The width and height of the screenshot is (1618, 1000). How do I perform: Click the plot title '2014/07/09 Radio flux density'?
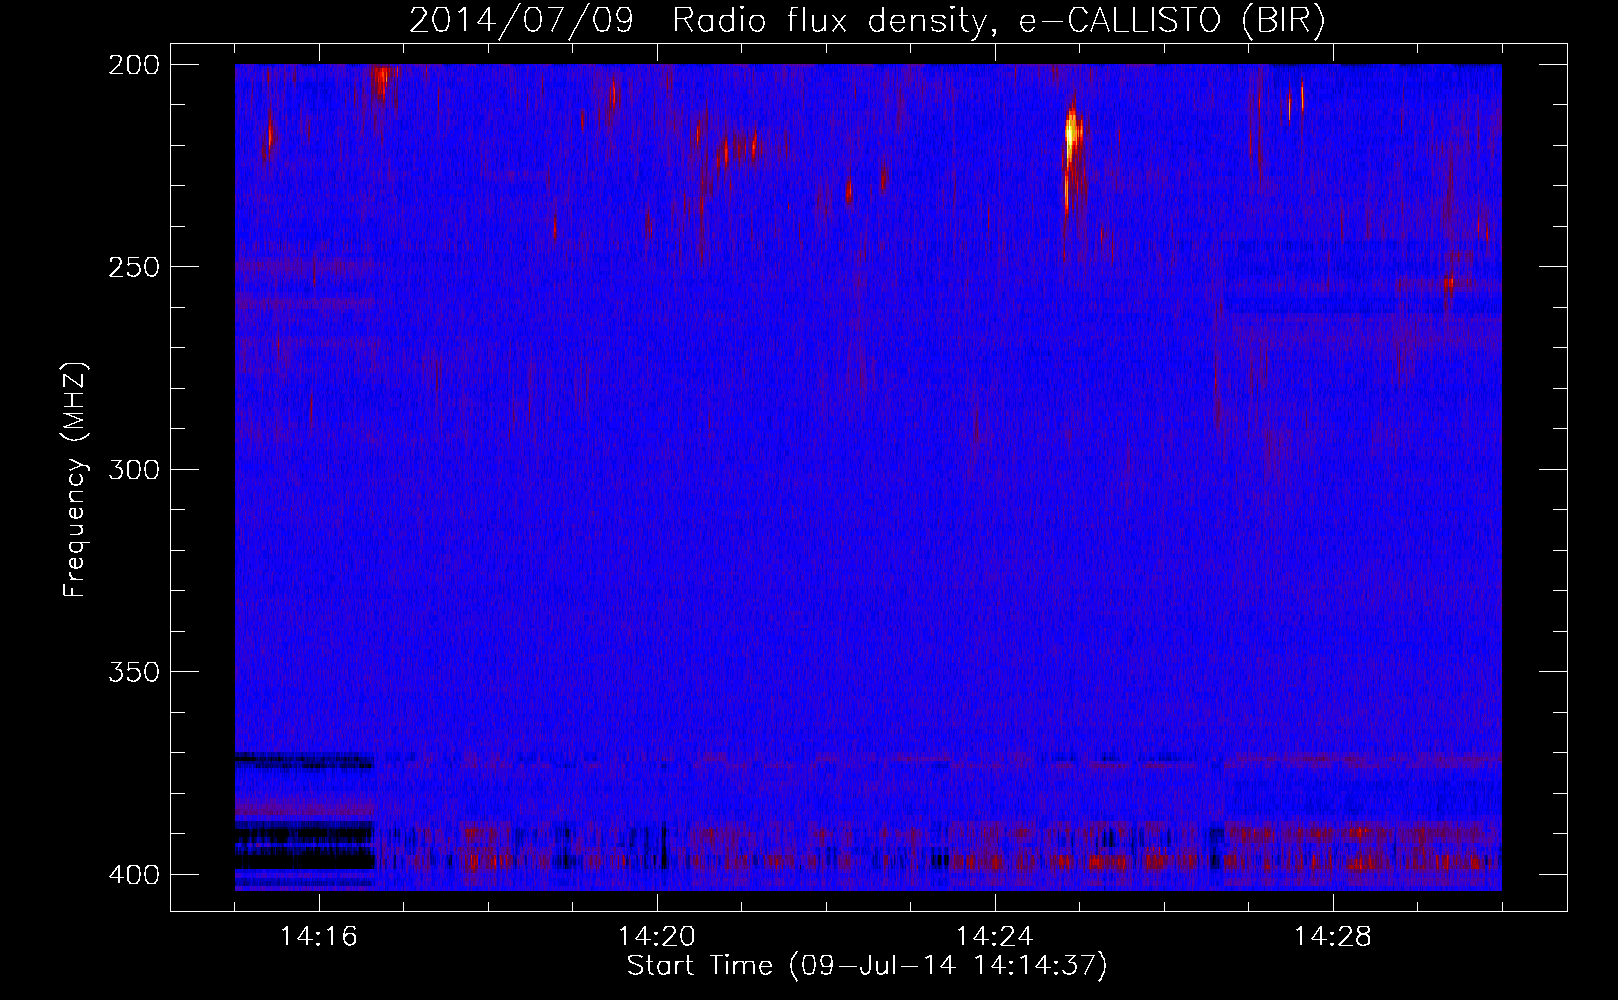[867, 20]
